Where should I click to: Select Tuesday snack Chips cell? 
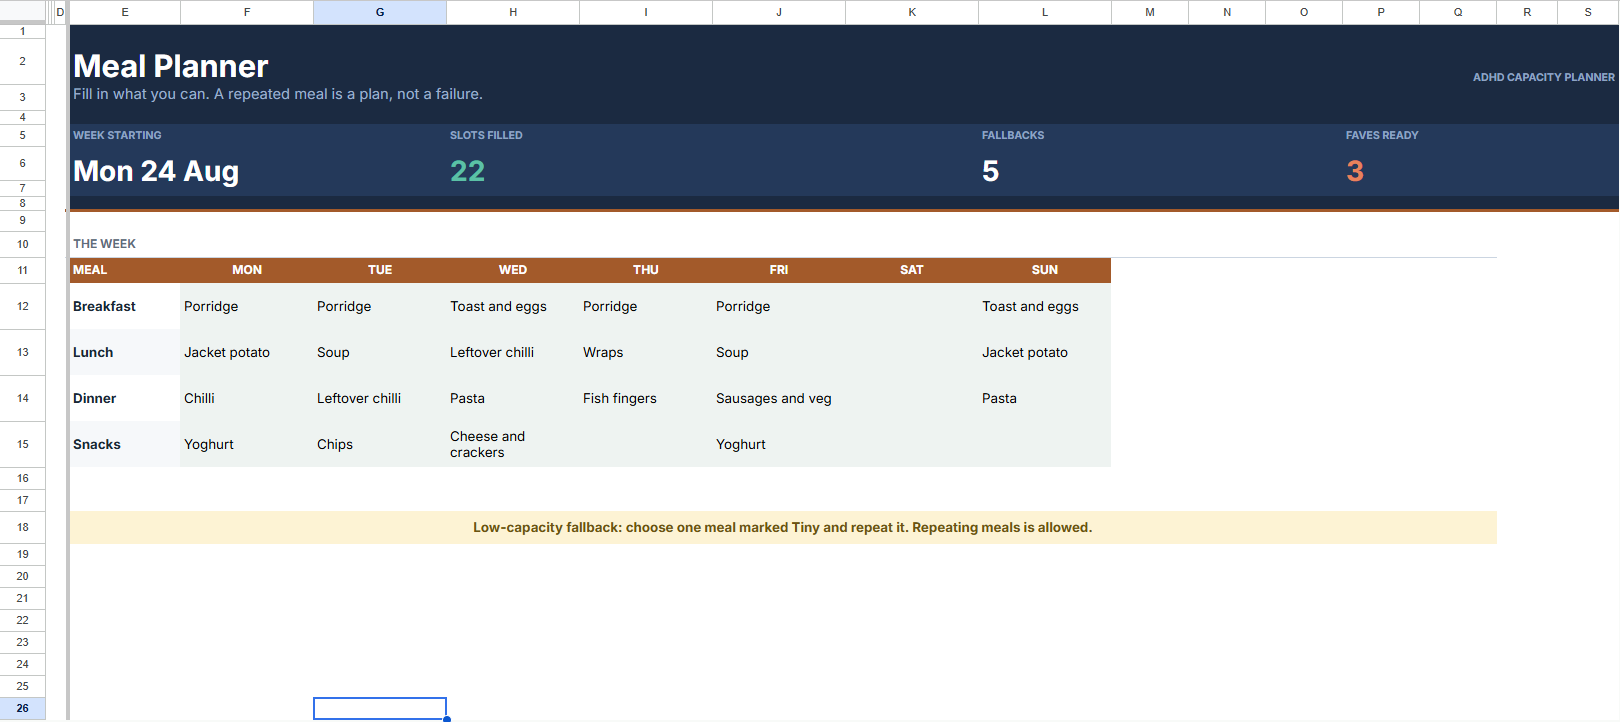click(x=380, y=444)
